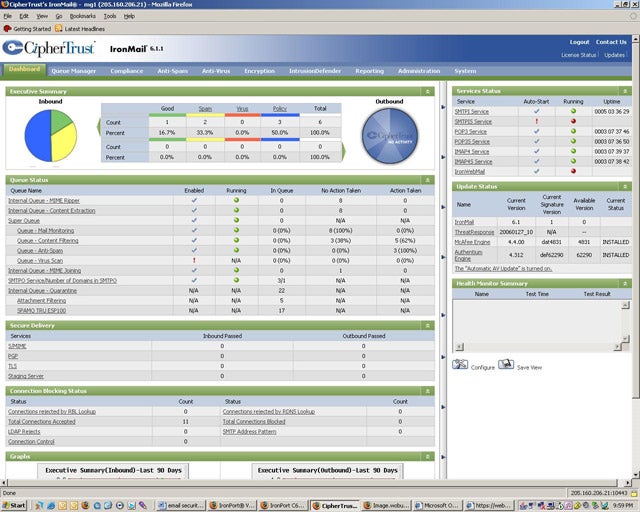Open the License Status link
Screen dimensions: 640x512
(578, 55)
